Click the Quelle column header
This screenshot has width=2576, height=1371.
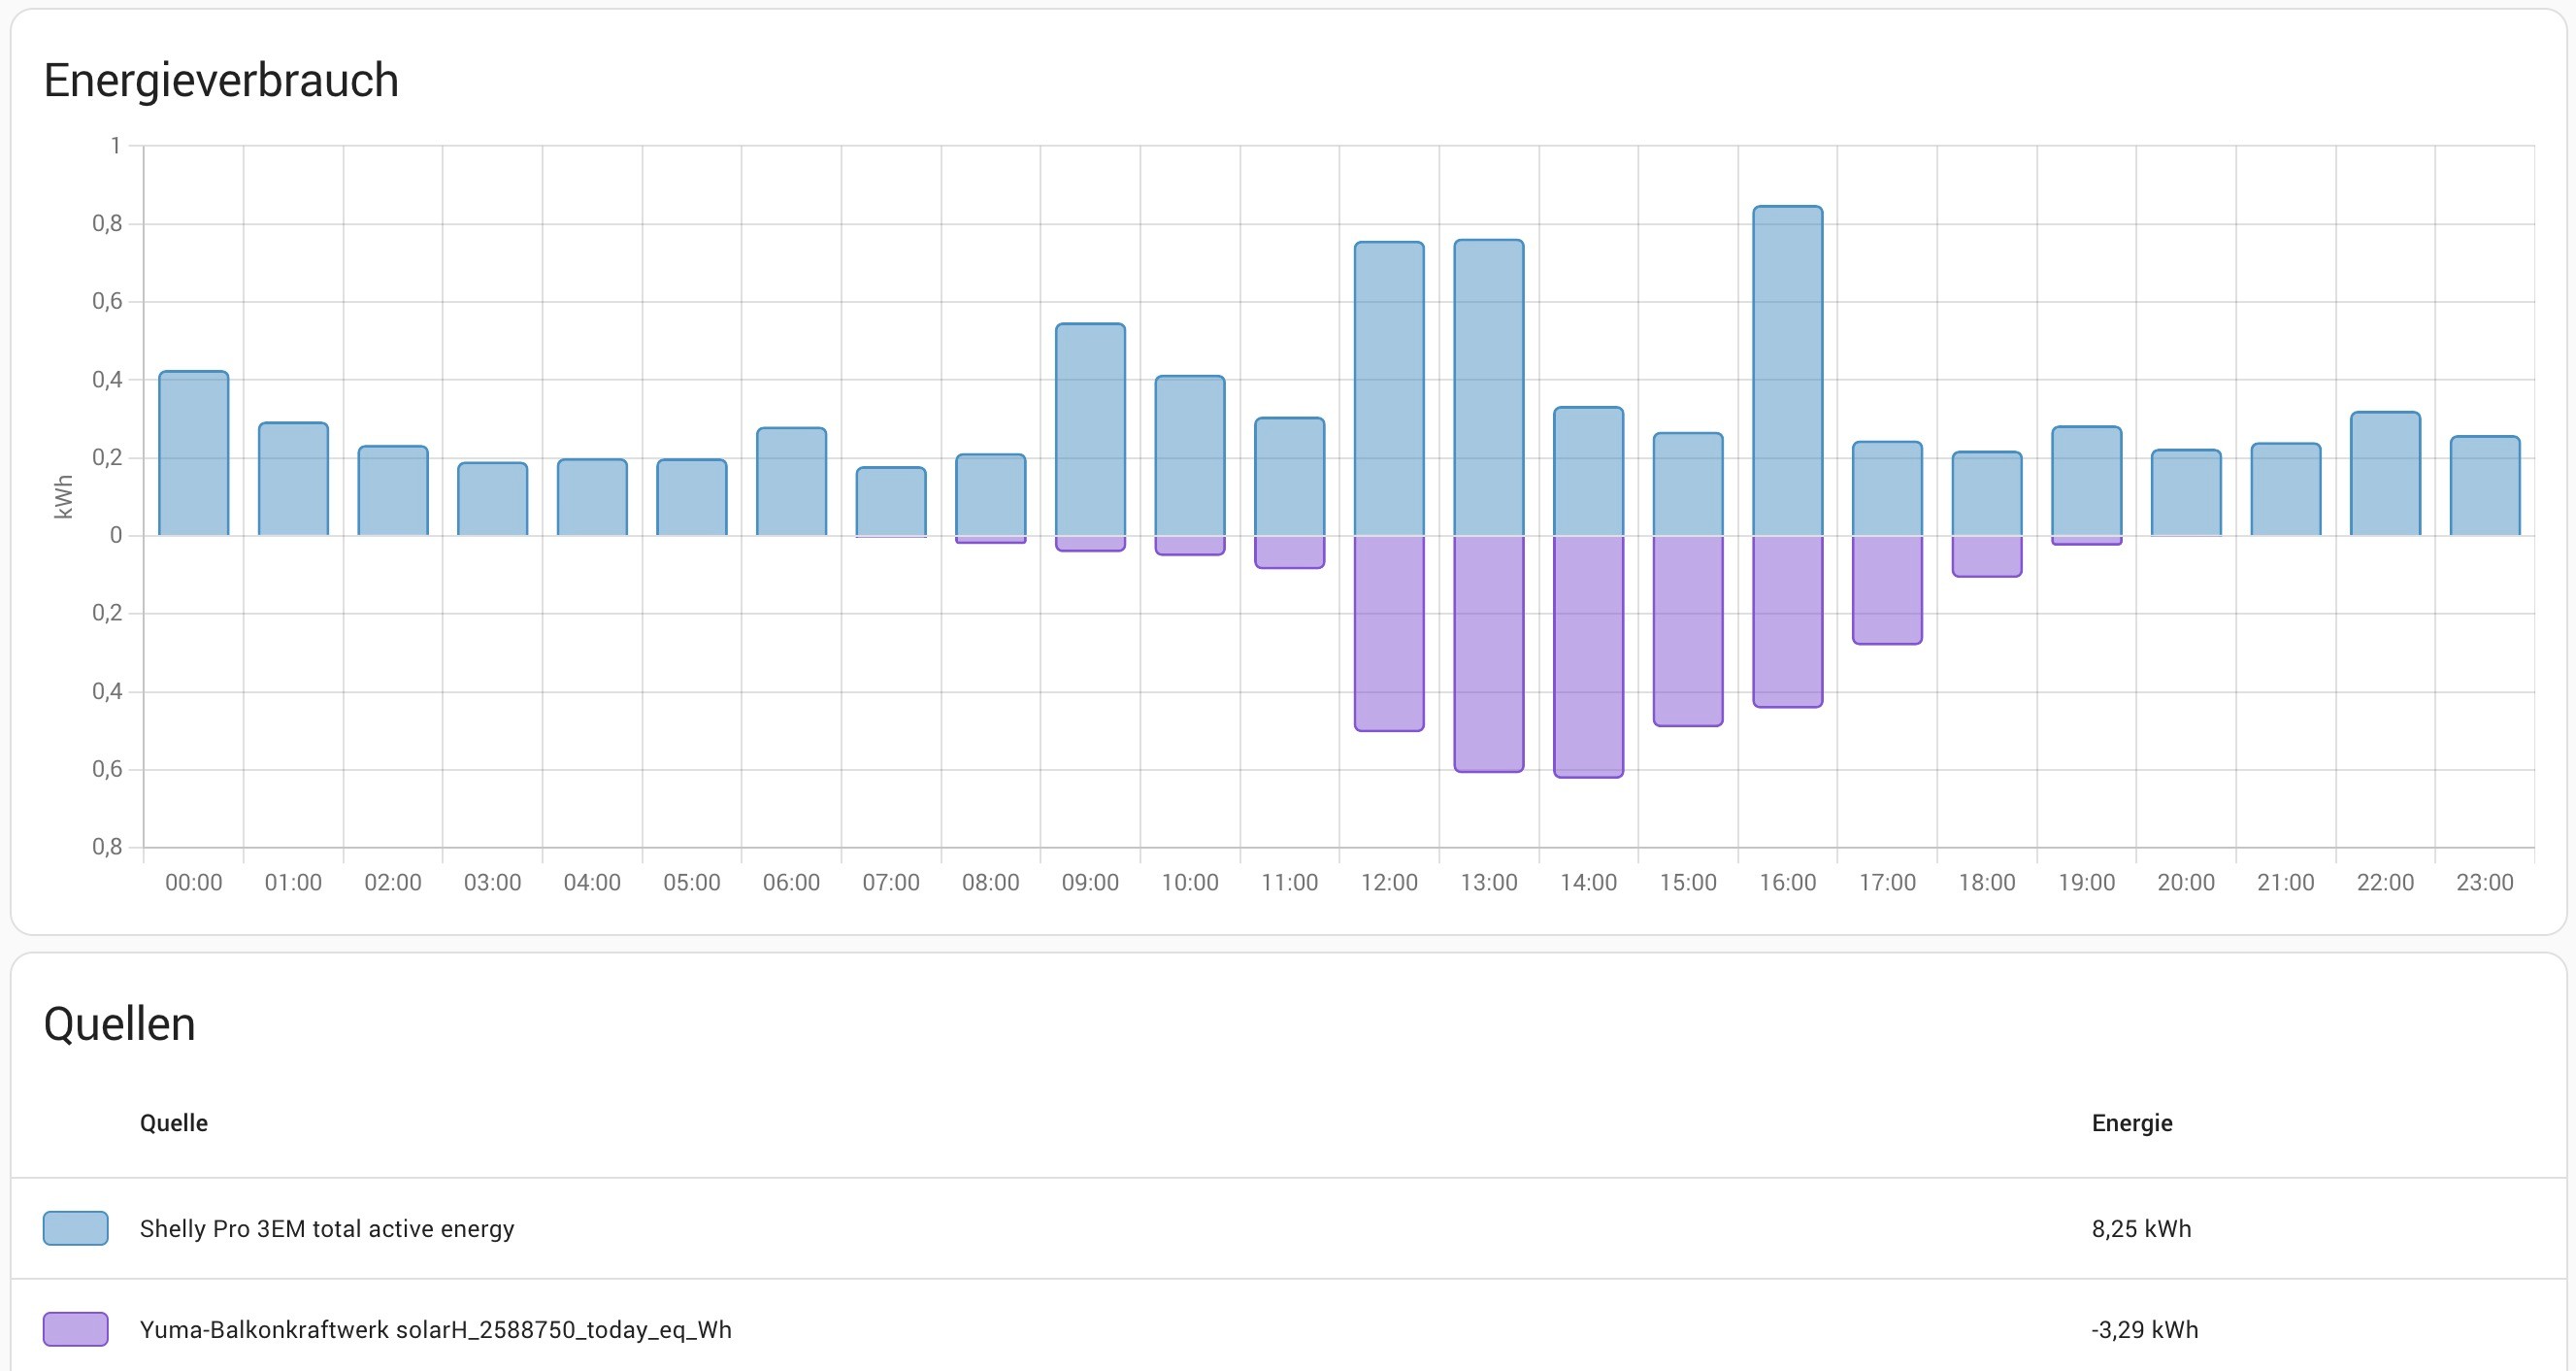(174, 1122)
